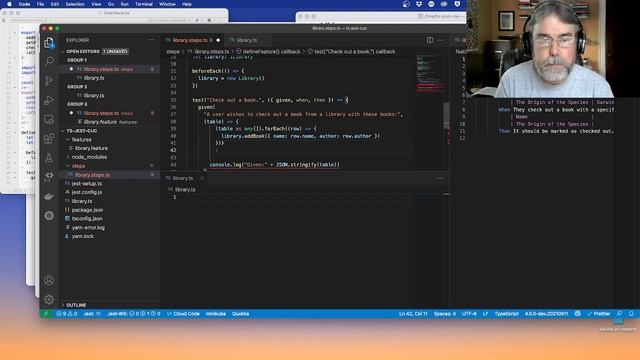The image size is (640, 360).
Task: Open Explorer panel More Actions ellipsis
Action: pos(151,40)
